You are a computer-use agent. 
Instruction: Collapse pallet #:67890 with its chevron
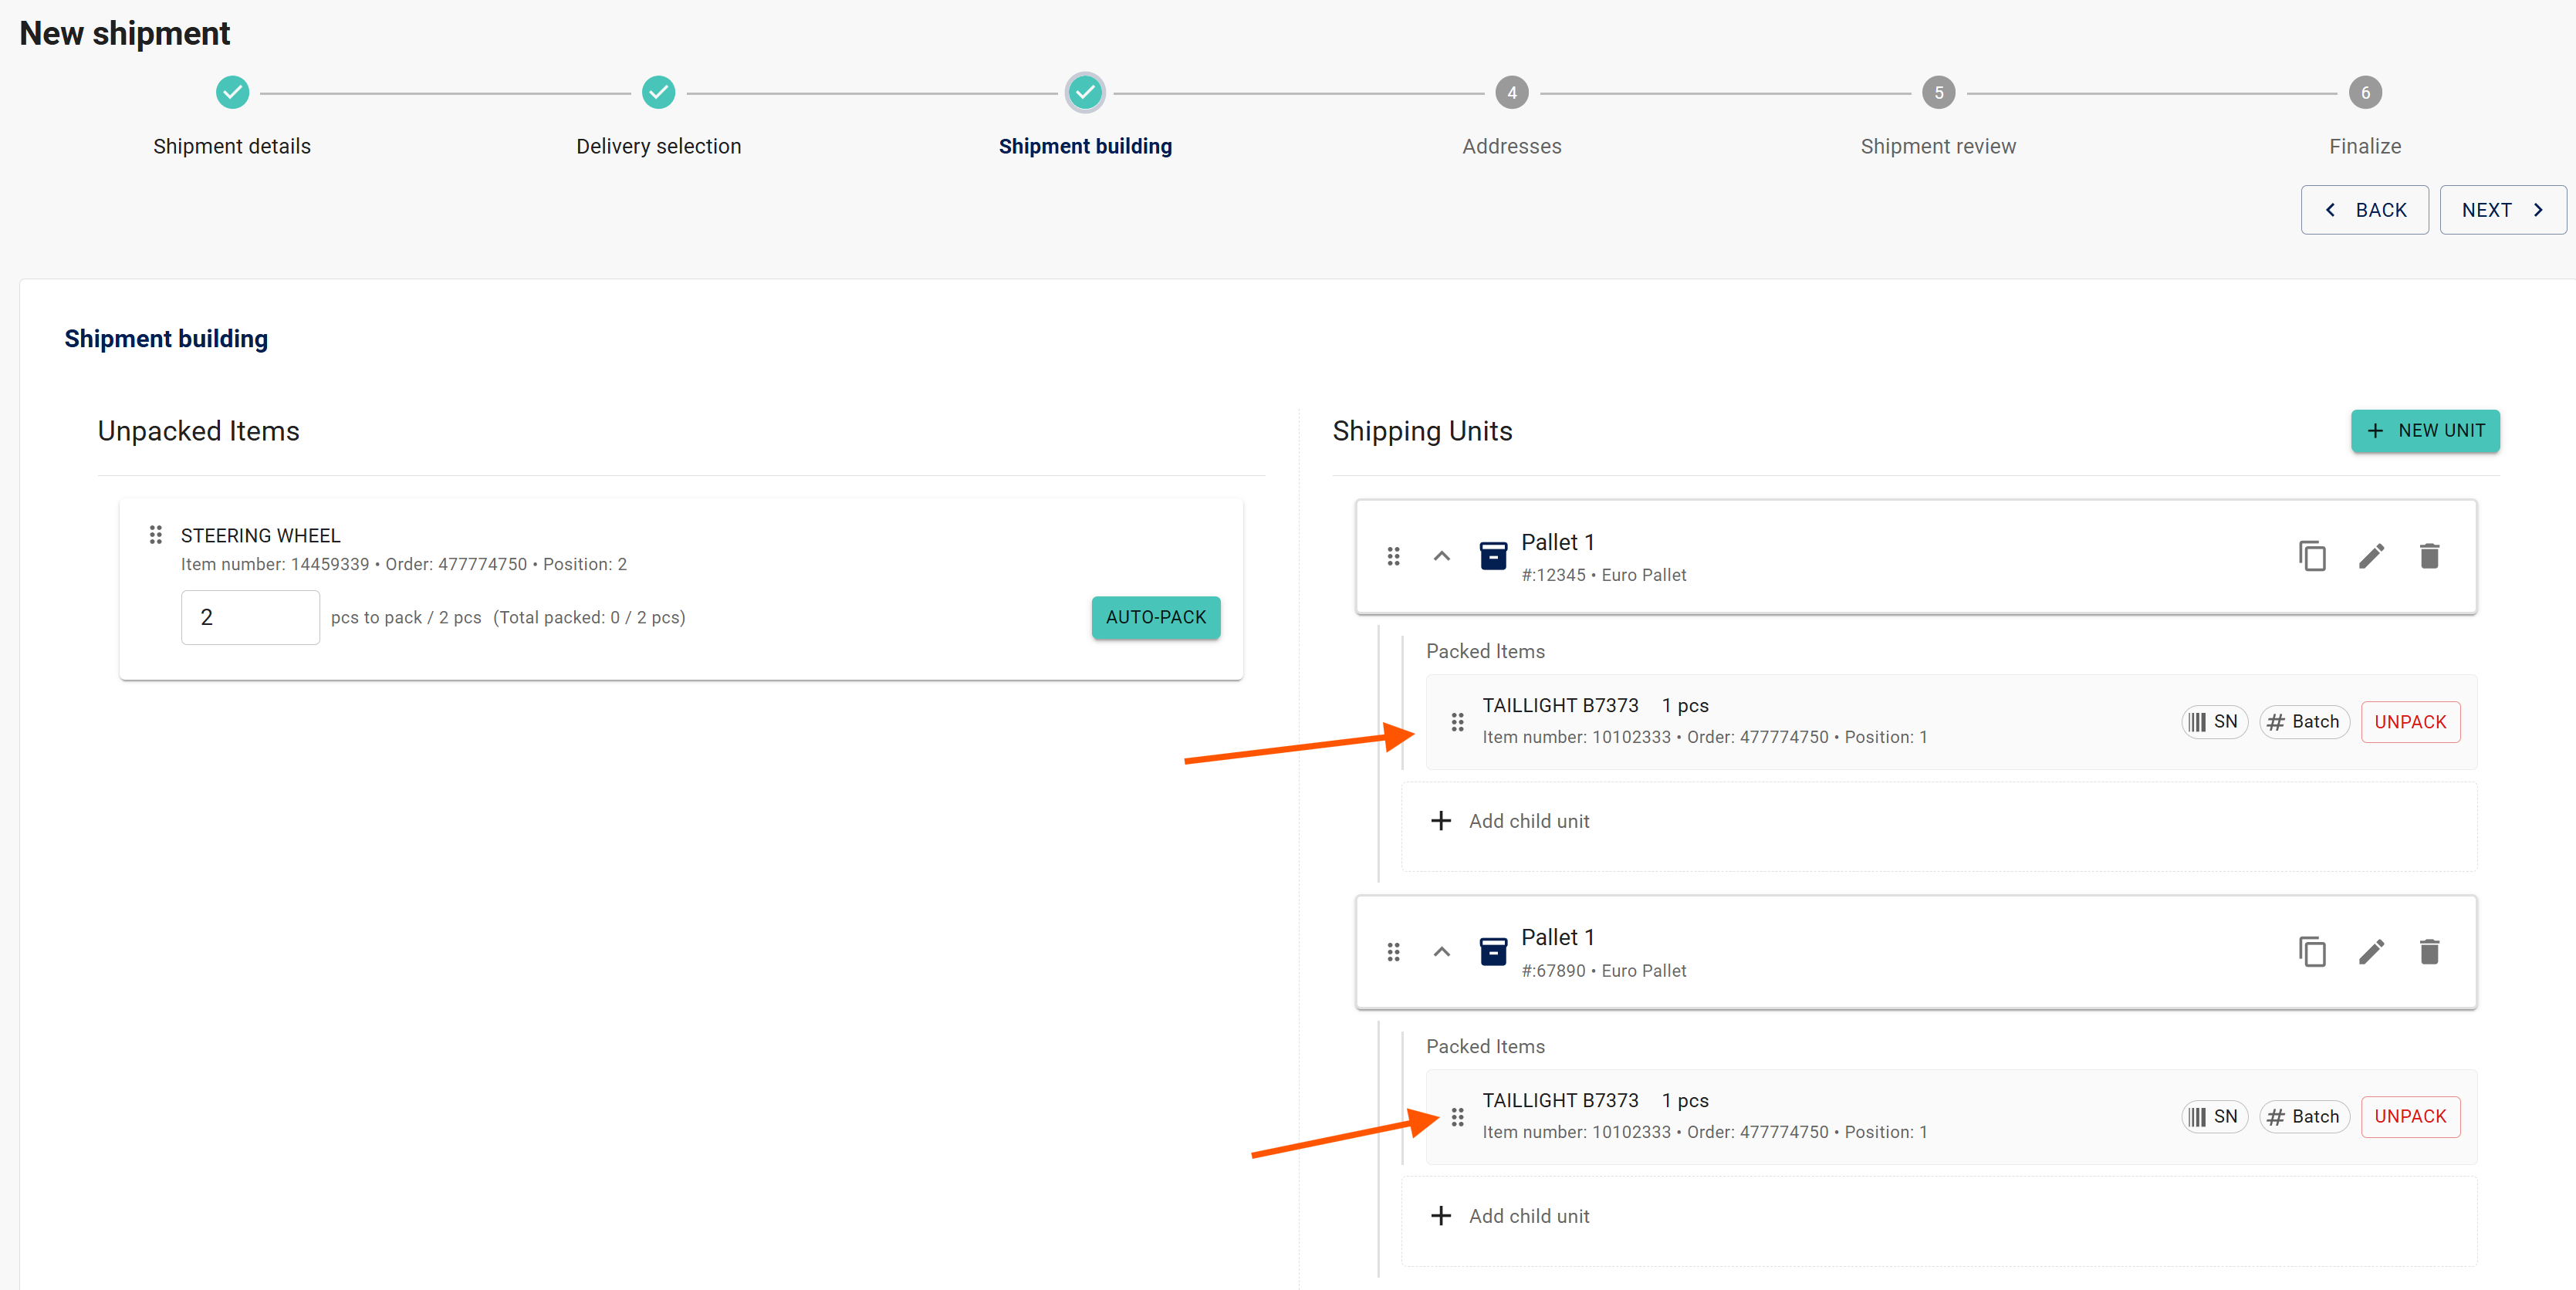point(1441,951)
